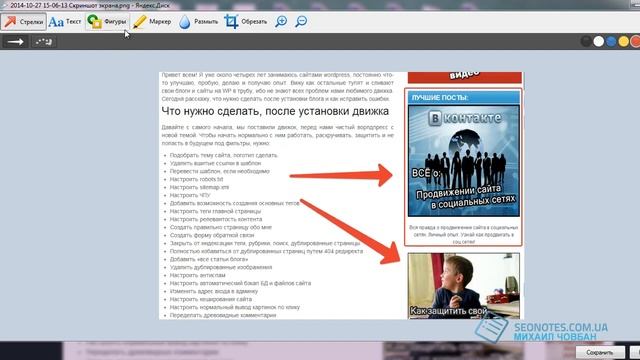Select the Текст text tool
The width and height of the screenshot is (640, 360).
pyautogui.click(x=65, y=22)
